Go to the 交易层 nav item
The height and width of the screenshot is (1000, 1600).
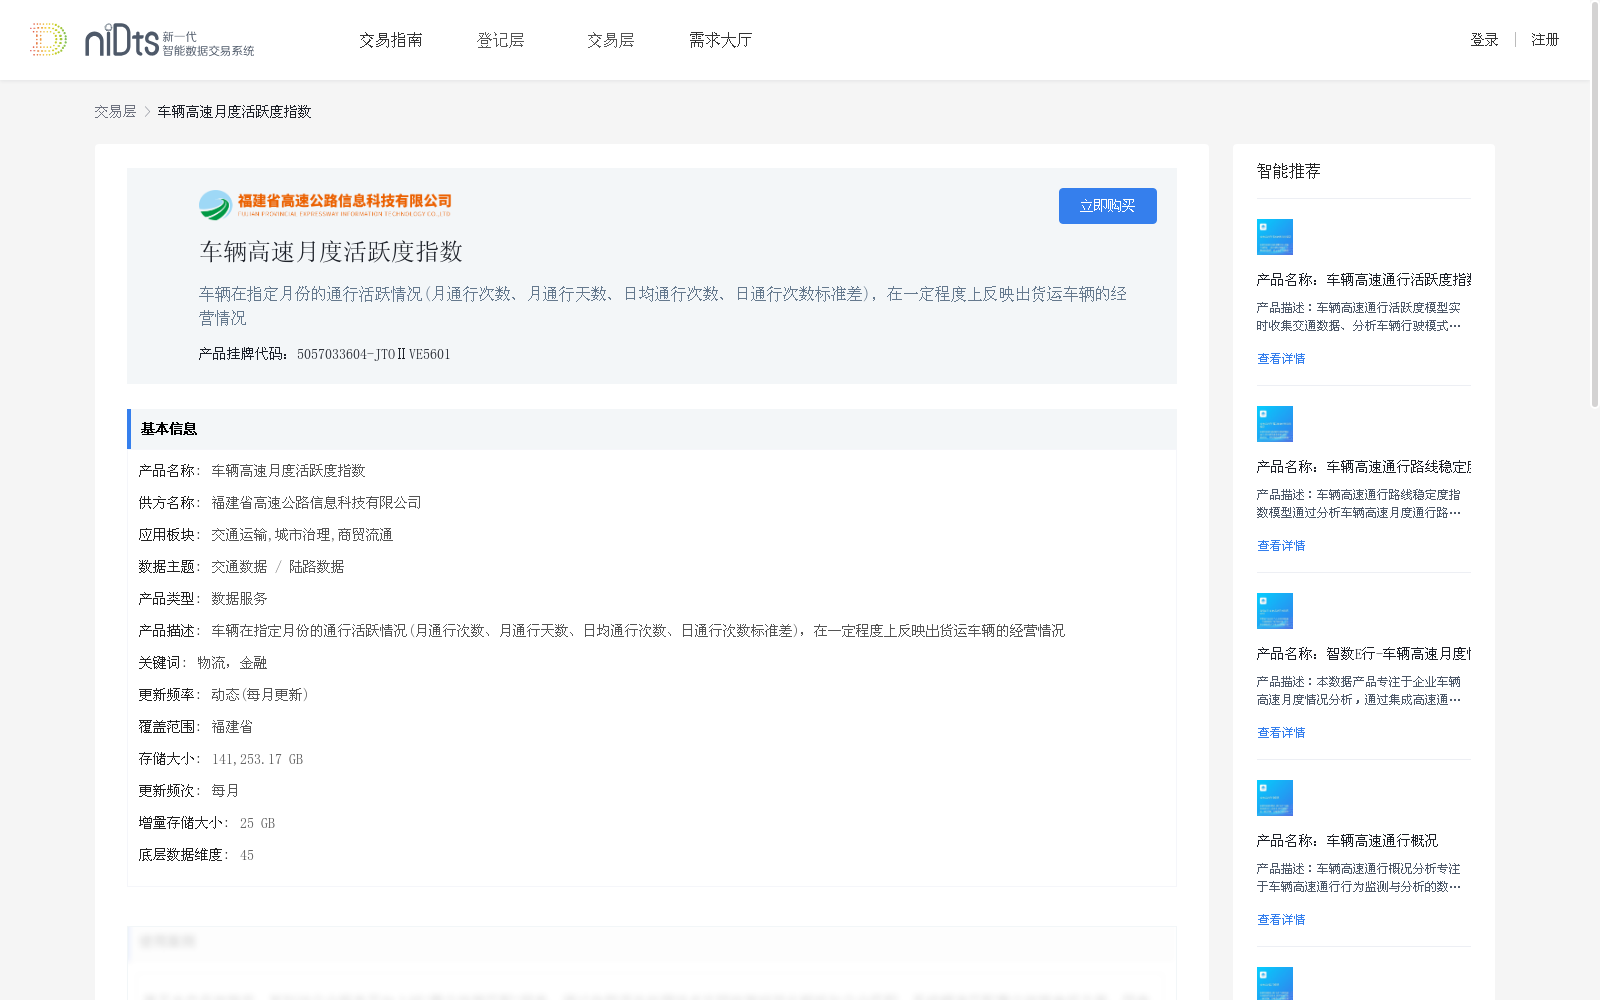(x=611, y=40)
